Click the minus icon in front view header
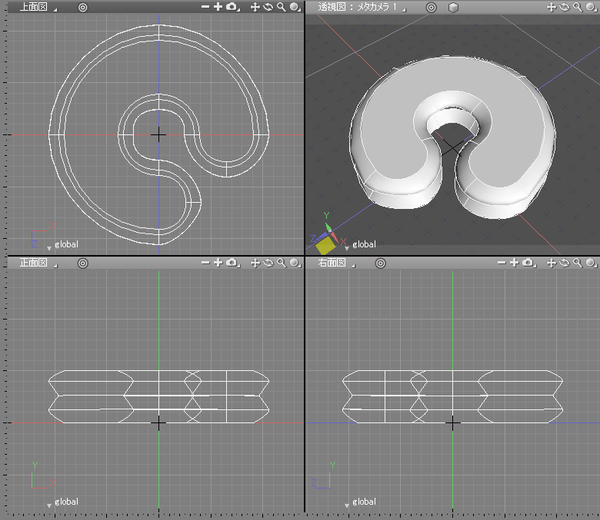Viewport: 600px width, 520px height. 204,263
